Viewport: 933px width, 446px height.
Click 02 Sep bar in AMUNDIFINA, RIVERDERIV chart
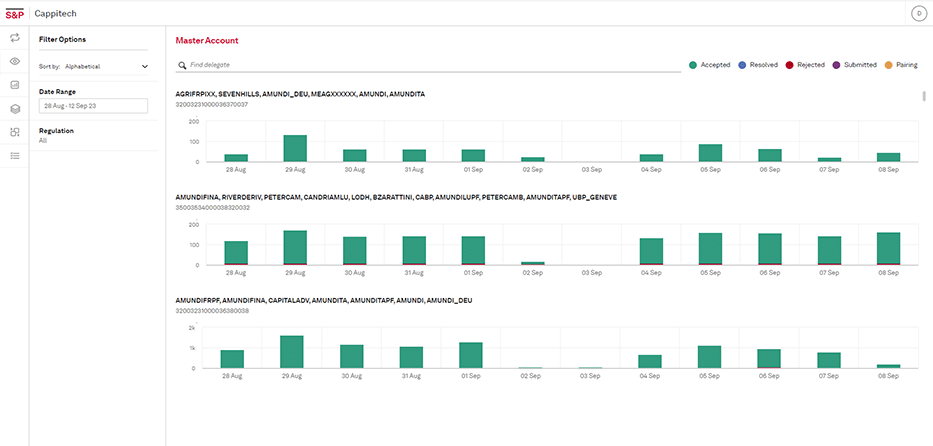533,263
